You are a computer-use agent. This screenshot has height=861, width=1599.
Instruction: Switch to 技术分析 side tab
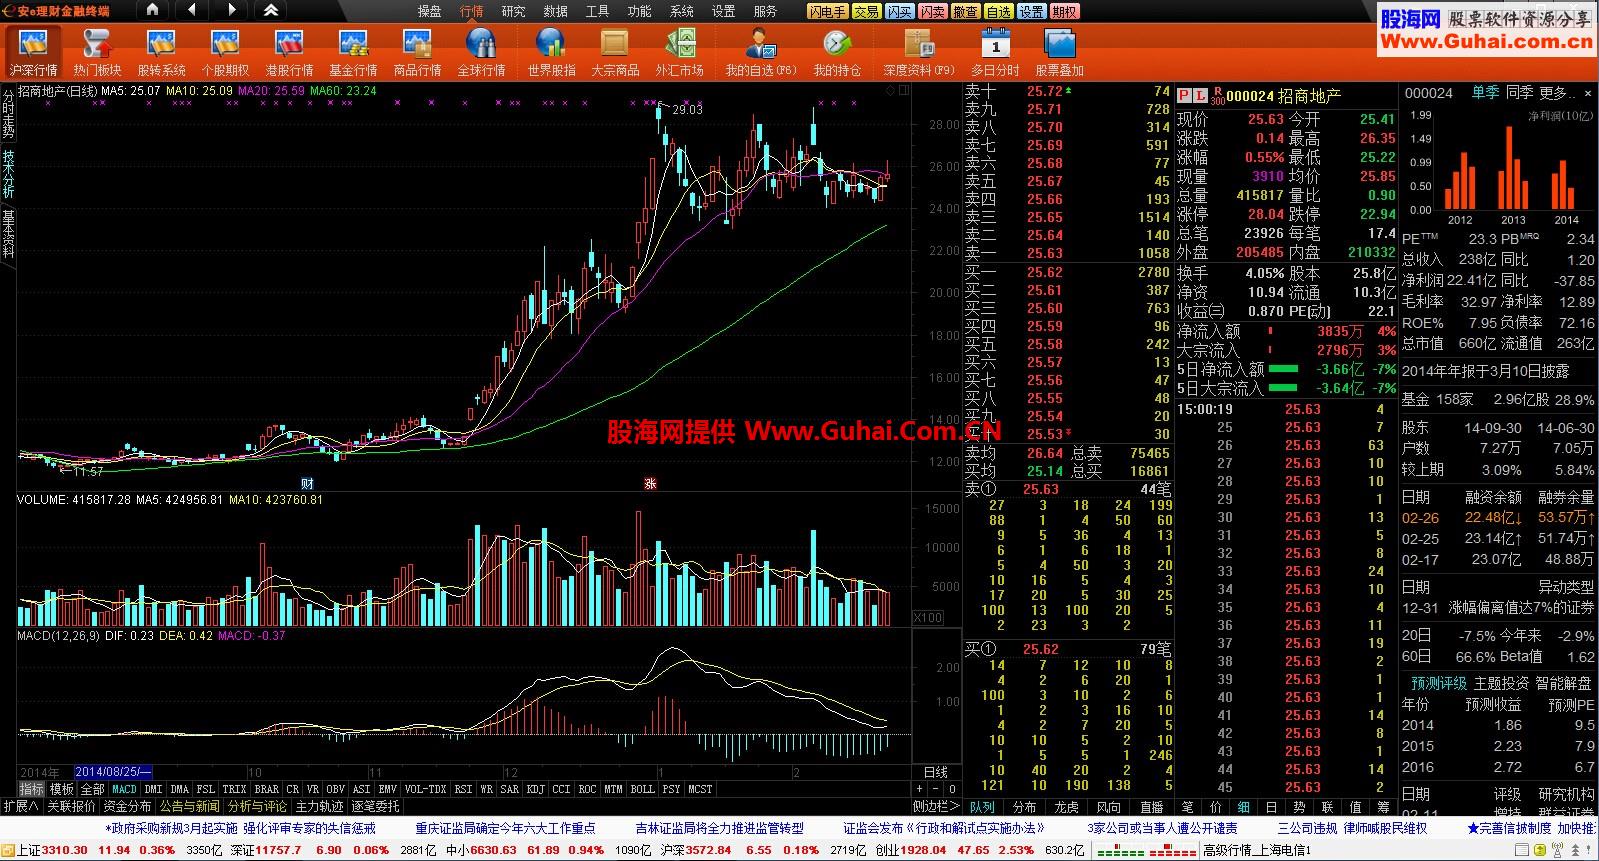[8, 174]
